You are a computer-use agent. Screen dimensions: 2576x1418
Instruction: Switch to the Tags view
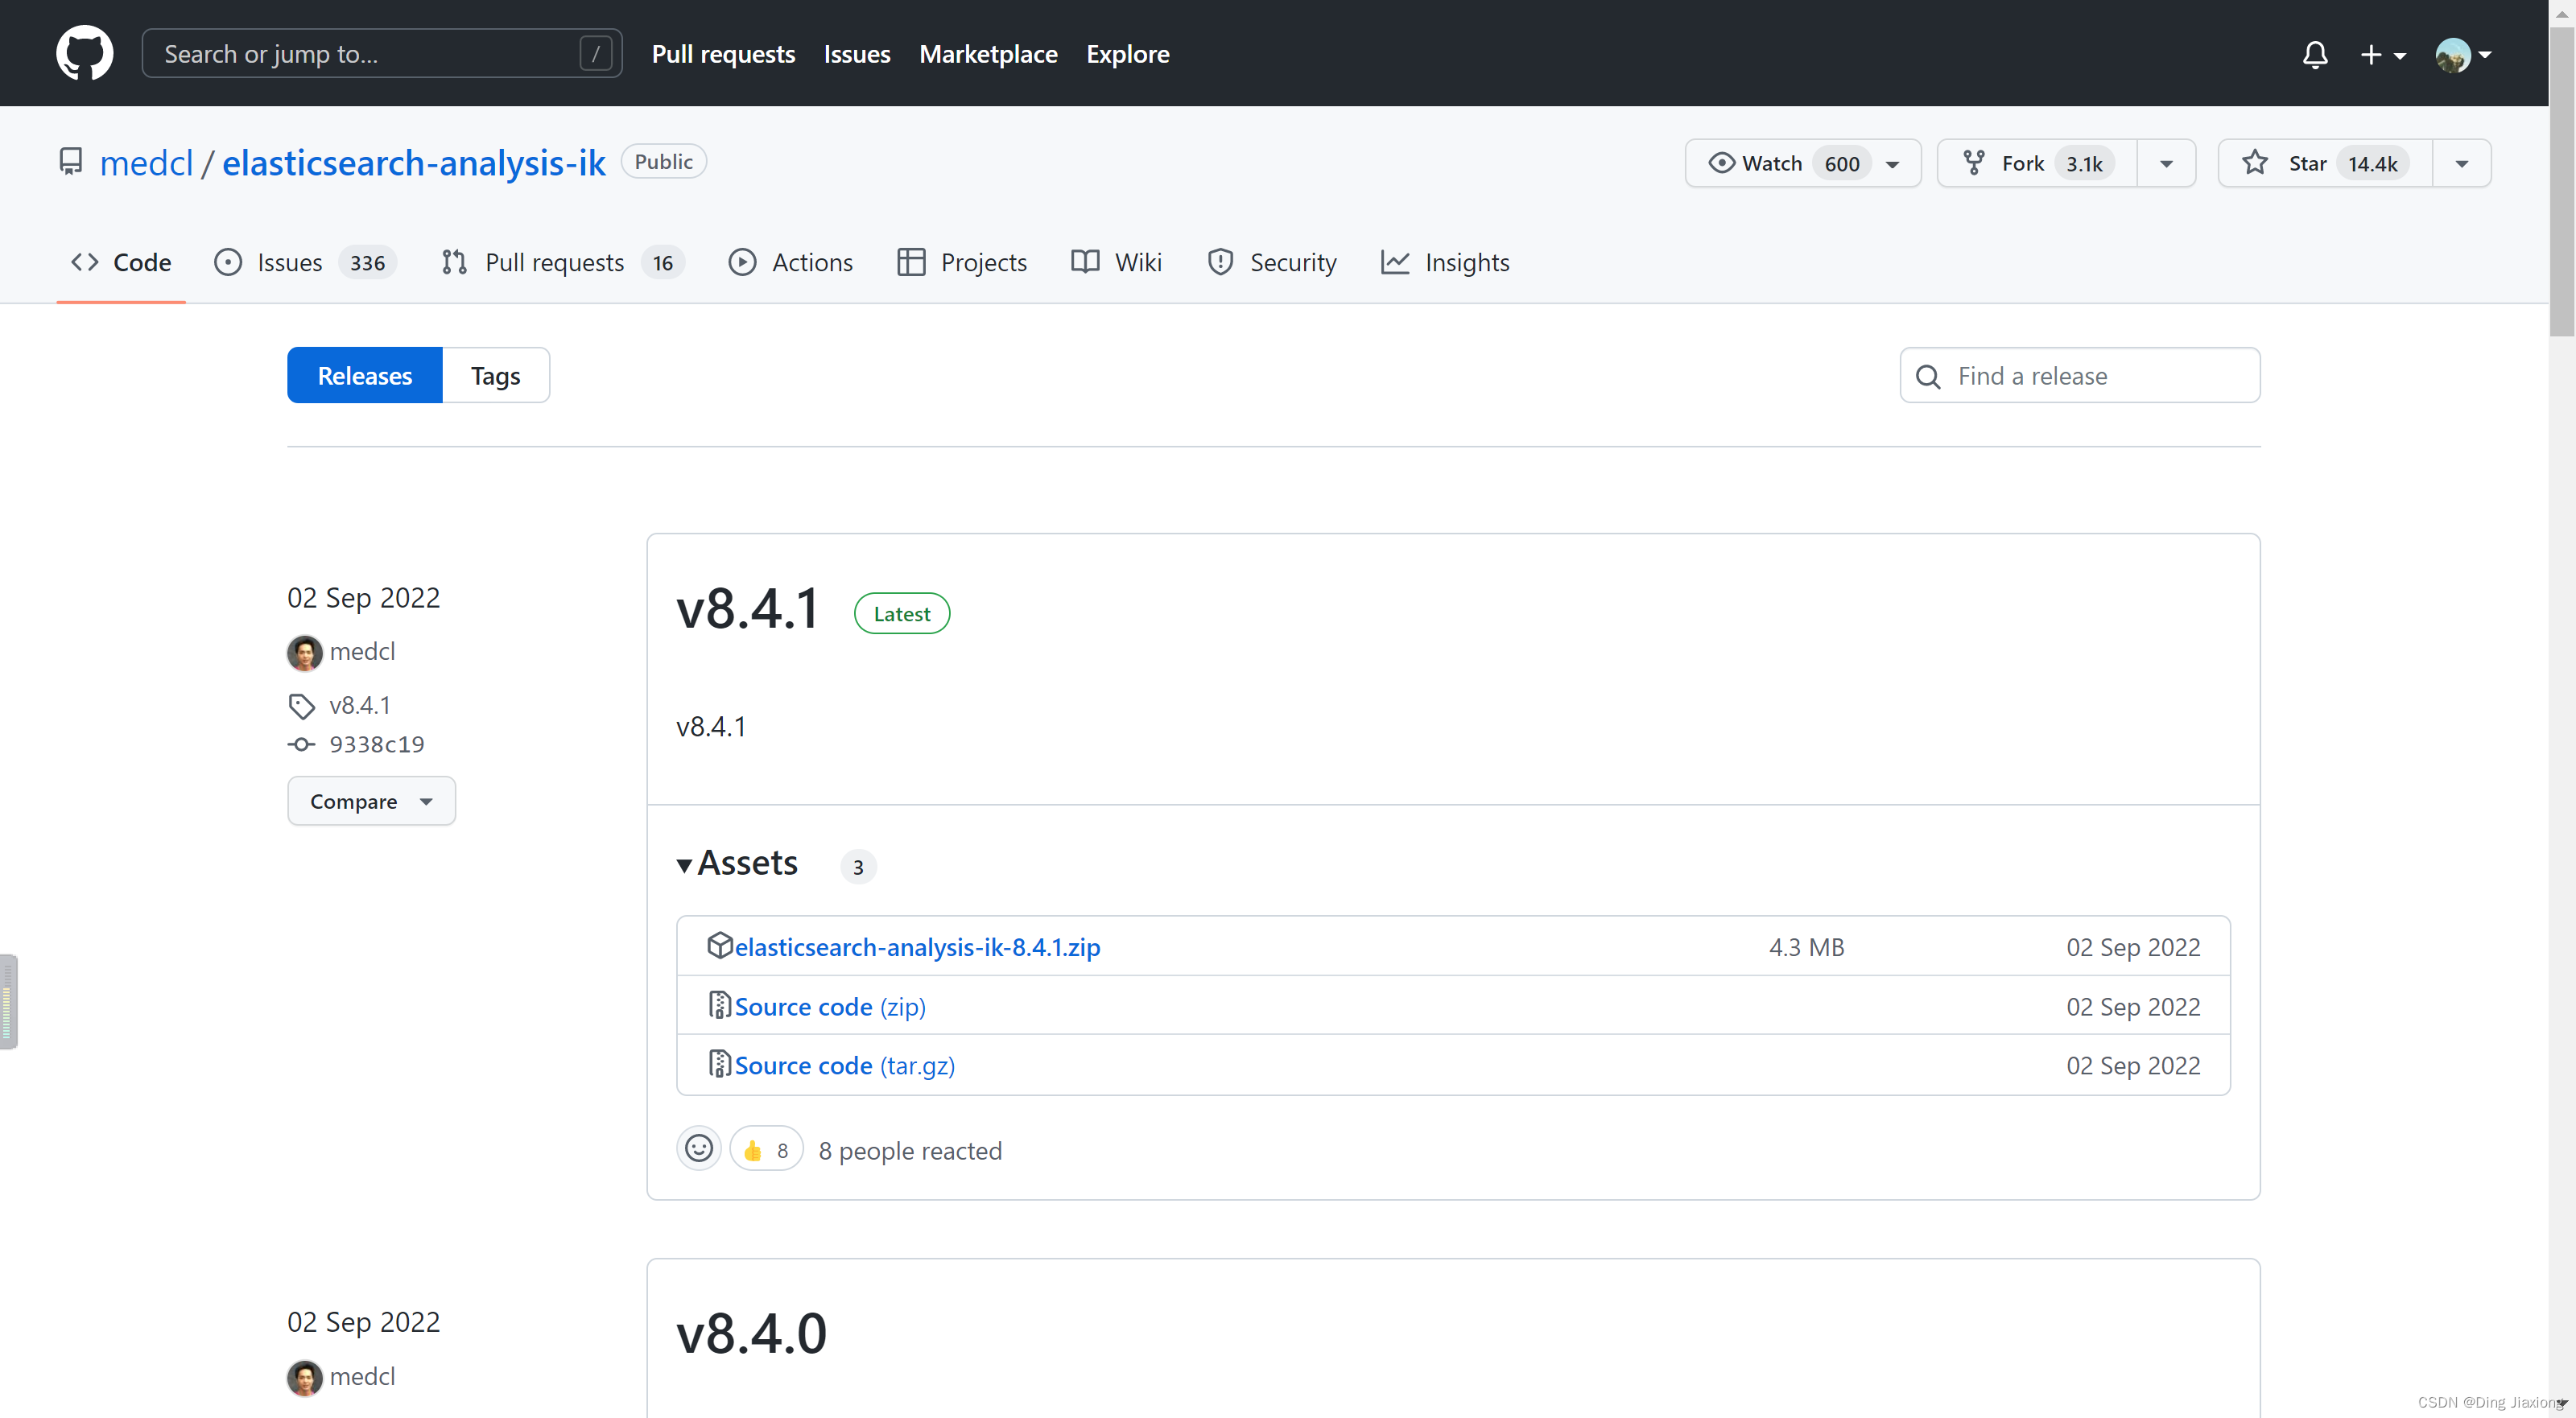(x=495, y=375)
